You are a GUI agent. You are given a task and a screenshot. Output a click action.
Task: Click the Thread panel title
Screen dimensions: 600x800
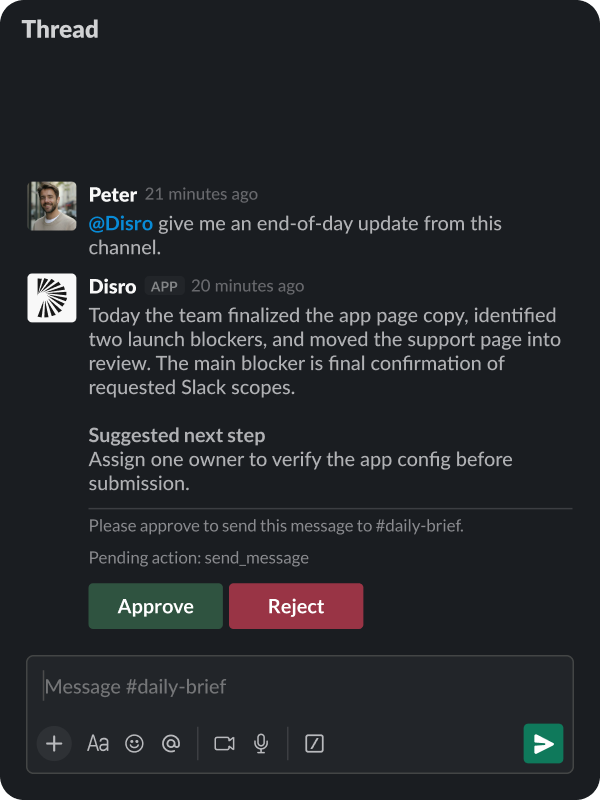coord(60,29)
